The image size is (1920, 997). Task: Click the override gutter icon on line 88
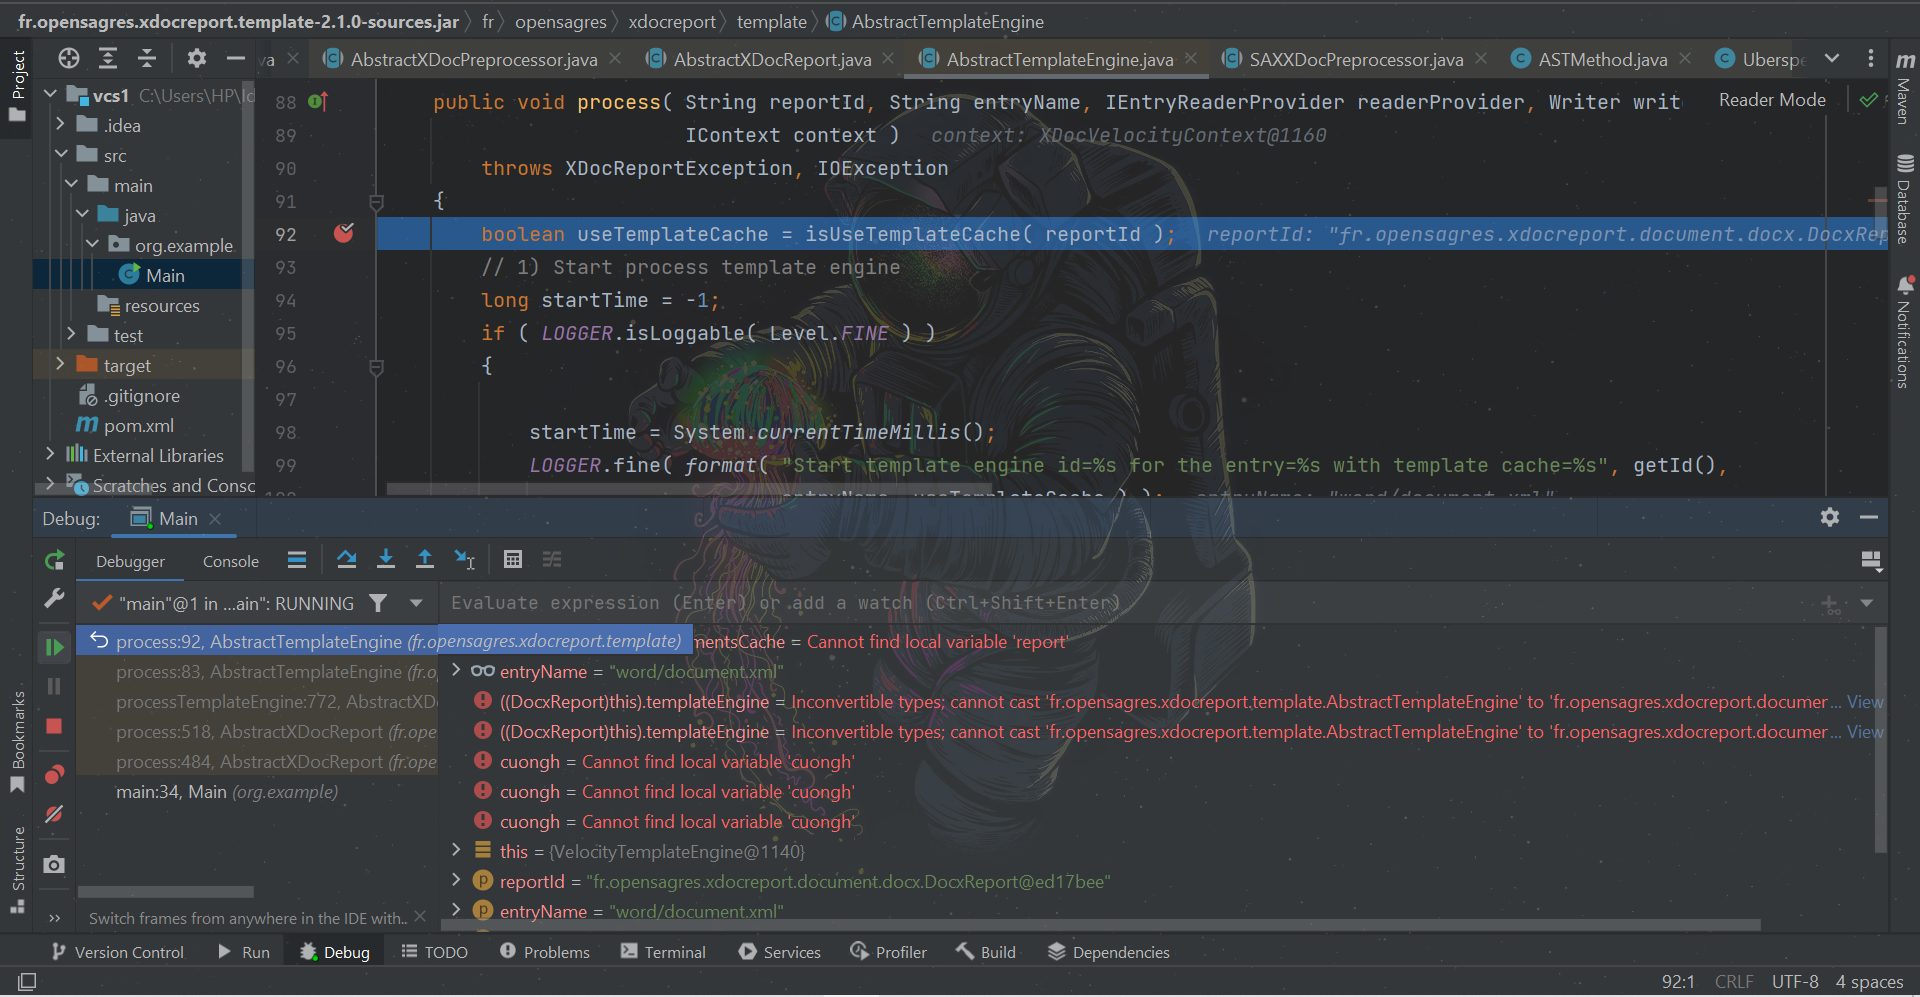pos(318,101)
